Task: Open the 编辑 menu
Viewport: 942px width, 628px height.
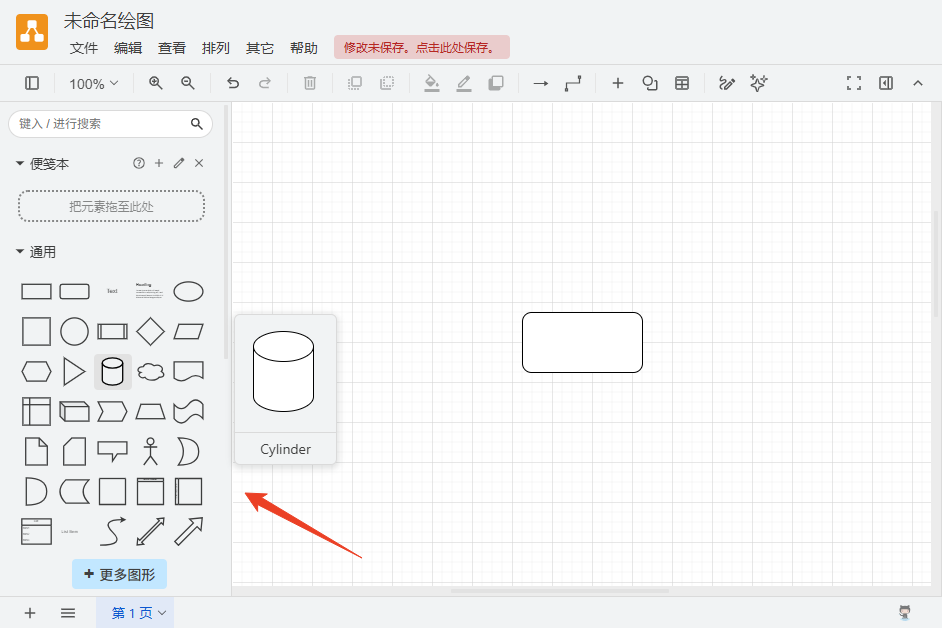Action: 128,48
